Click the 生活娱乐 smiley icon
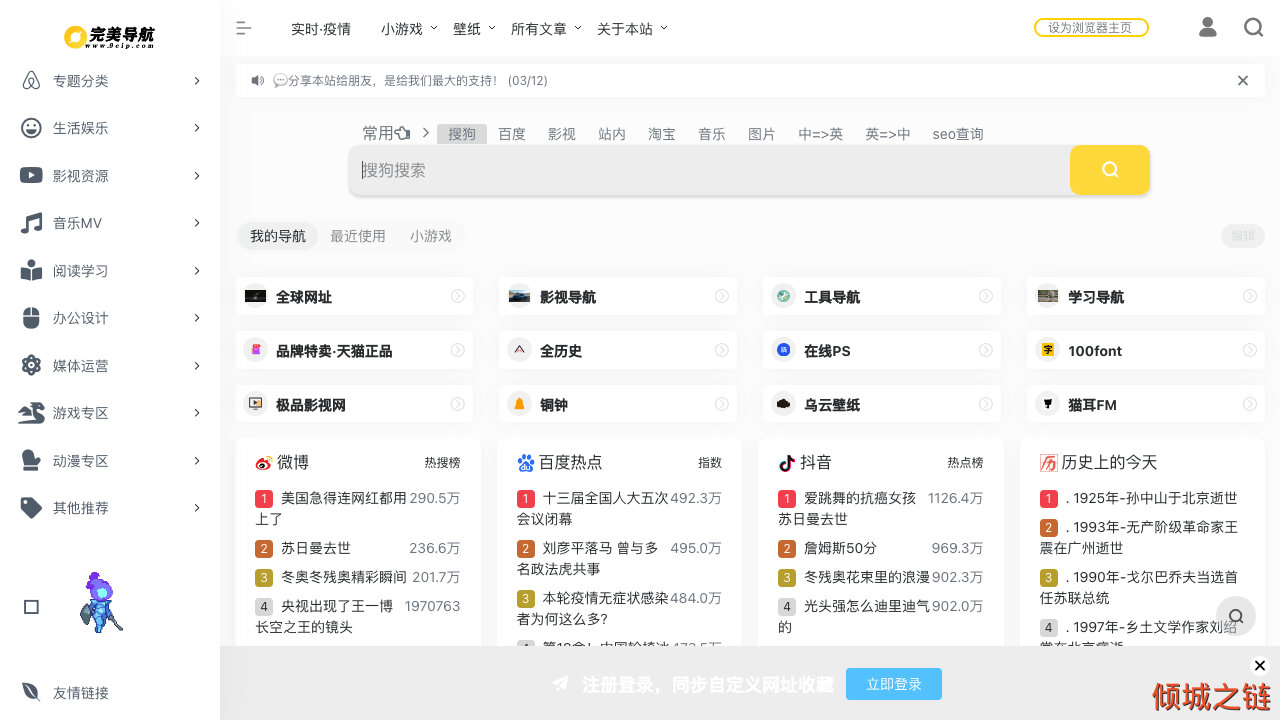 31,128
